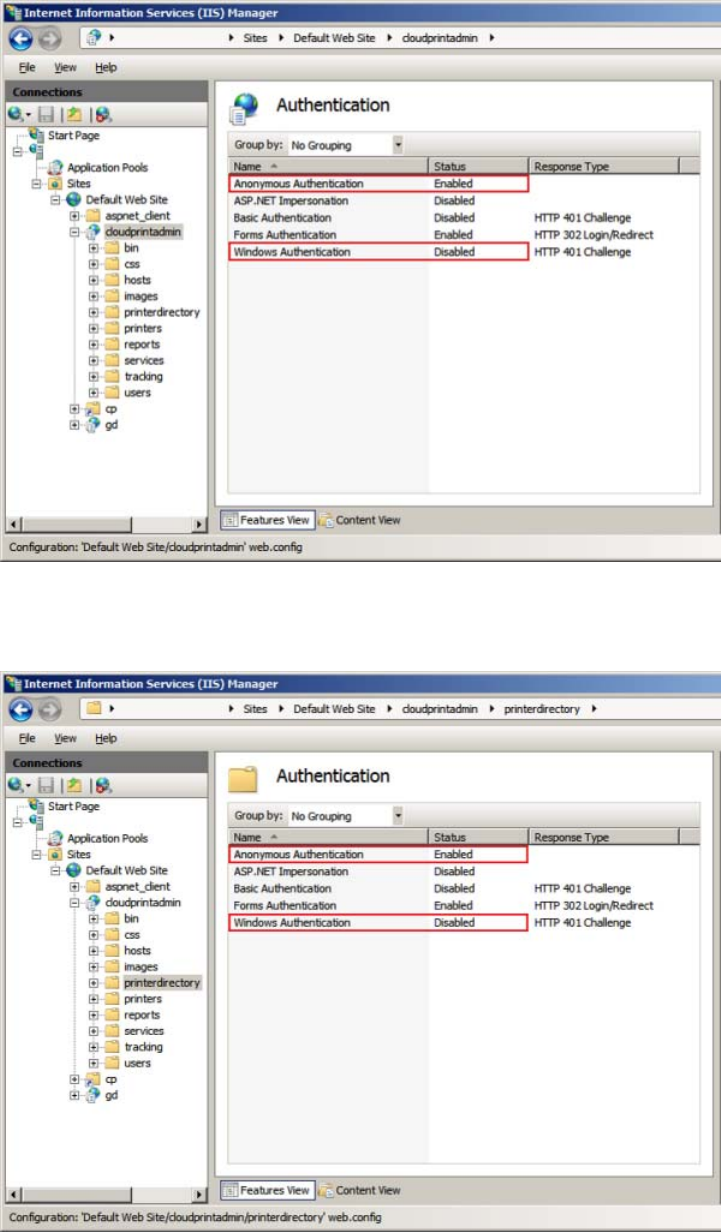Select Anonymous Authentication row in upper window

pos(464,184)
